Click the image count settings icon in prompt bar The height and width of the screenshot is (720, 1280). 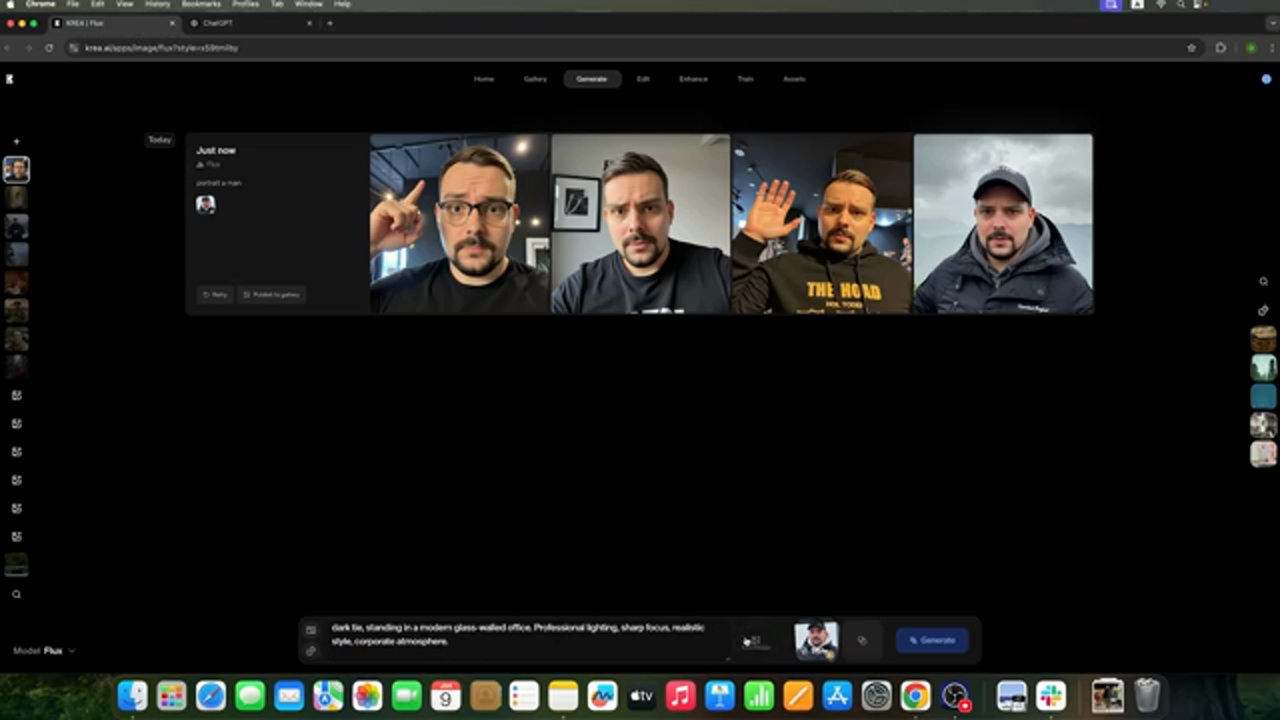755,641
